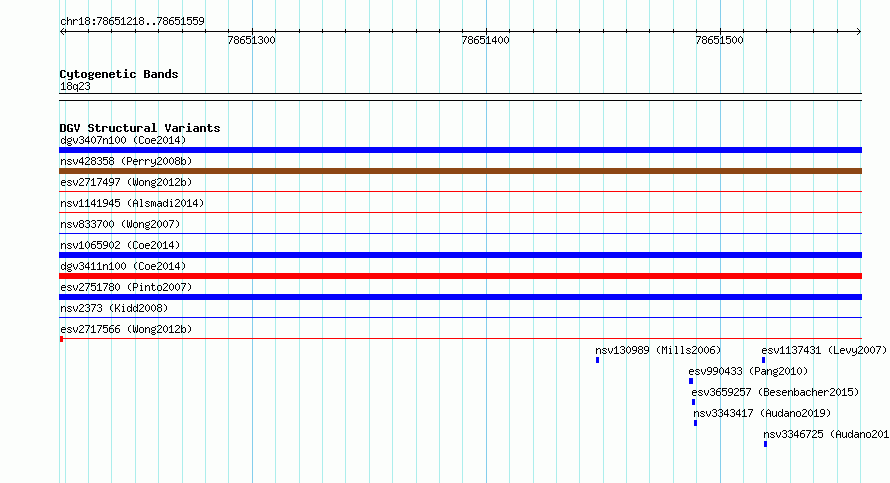Click the nsv130989 (Mills2006) label

pos(658,350)
